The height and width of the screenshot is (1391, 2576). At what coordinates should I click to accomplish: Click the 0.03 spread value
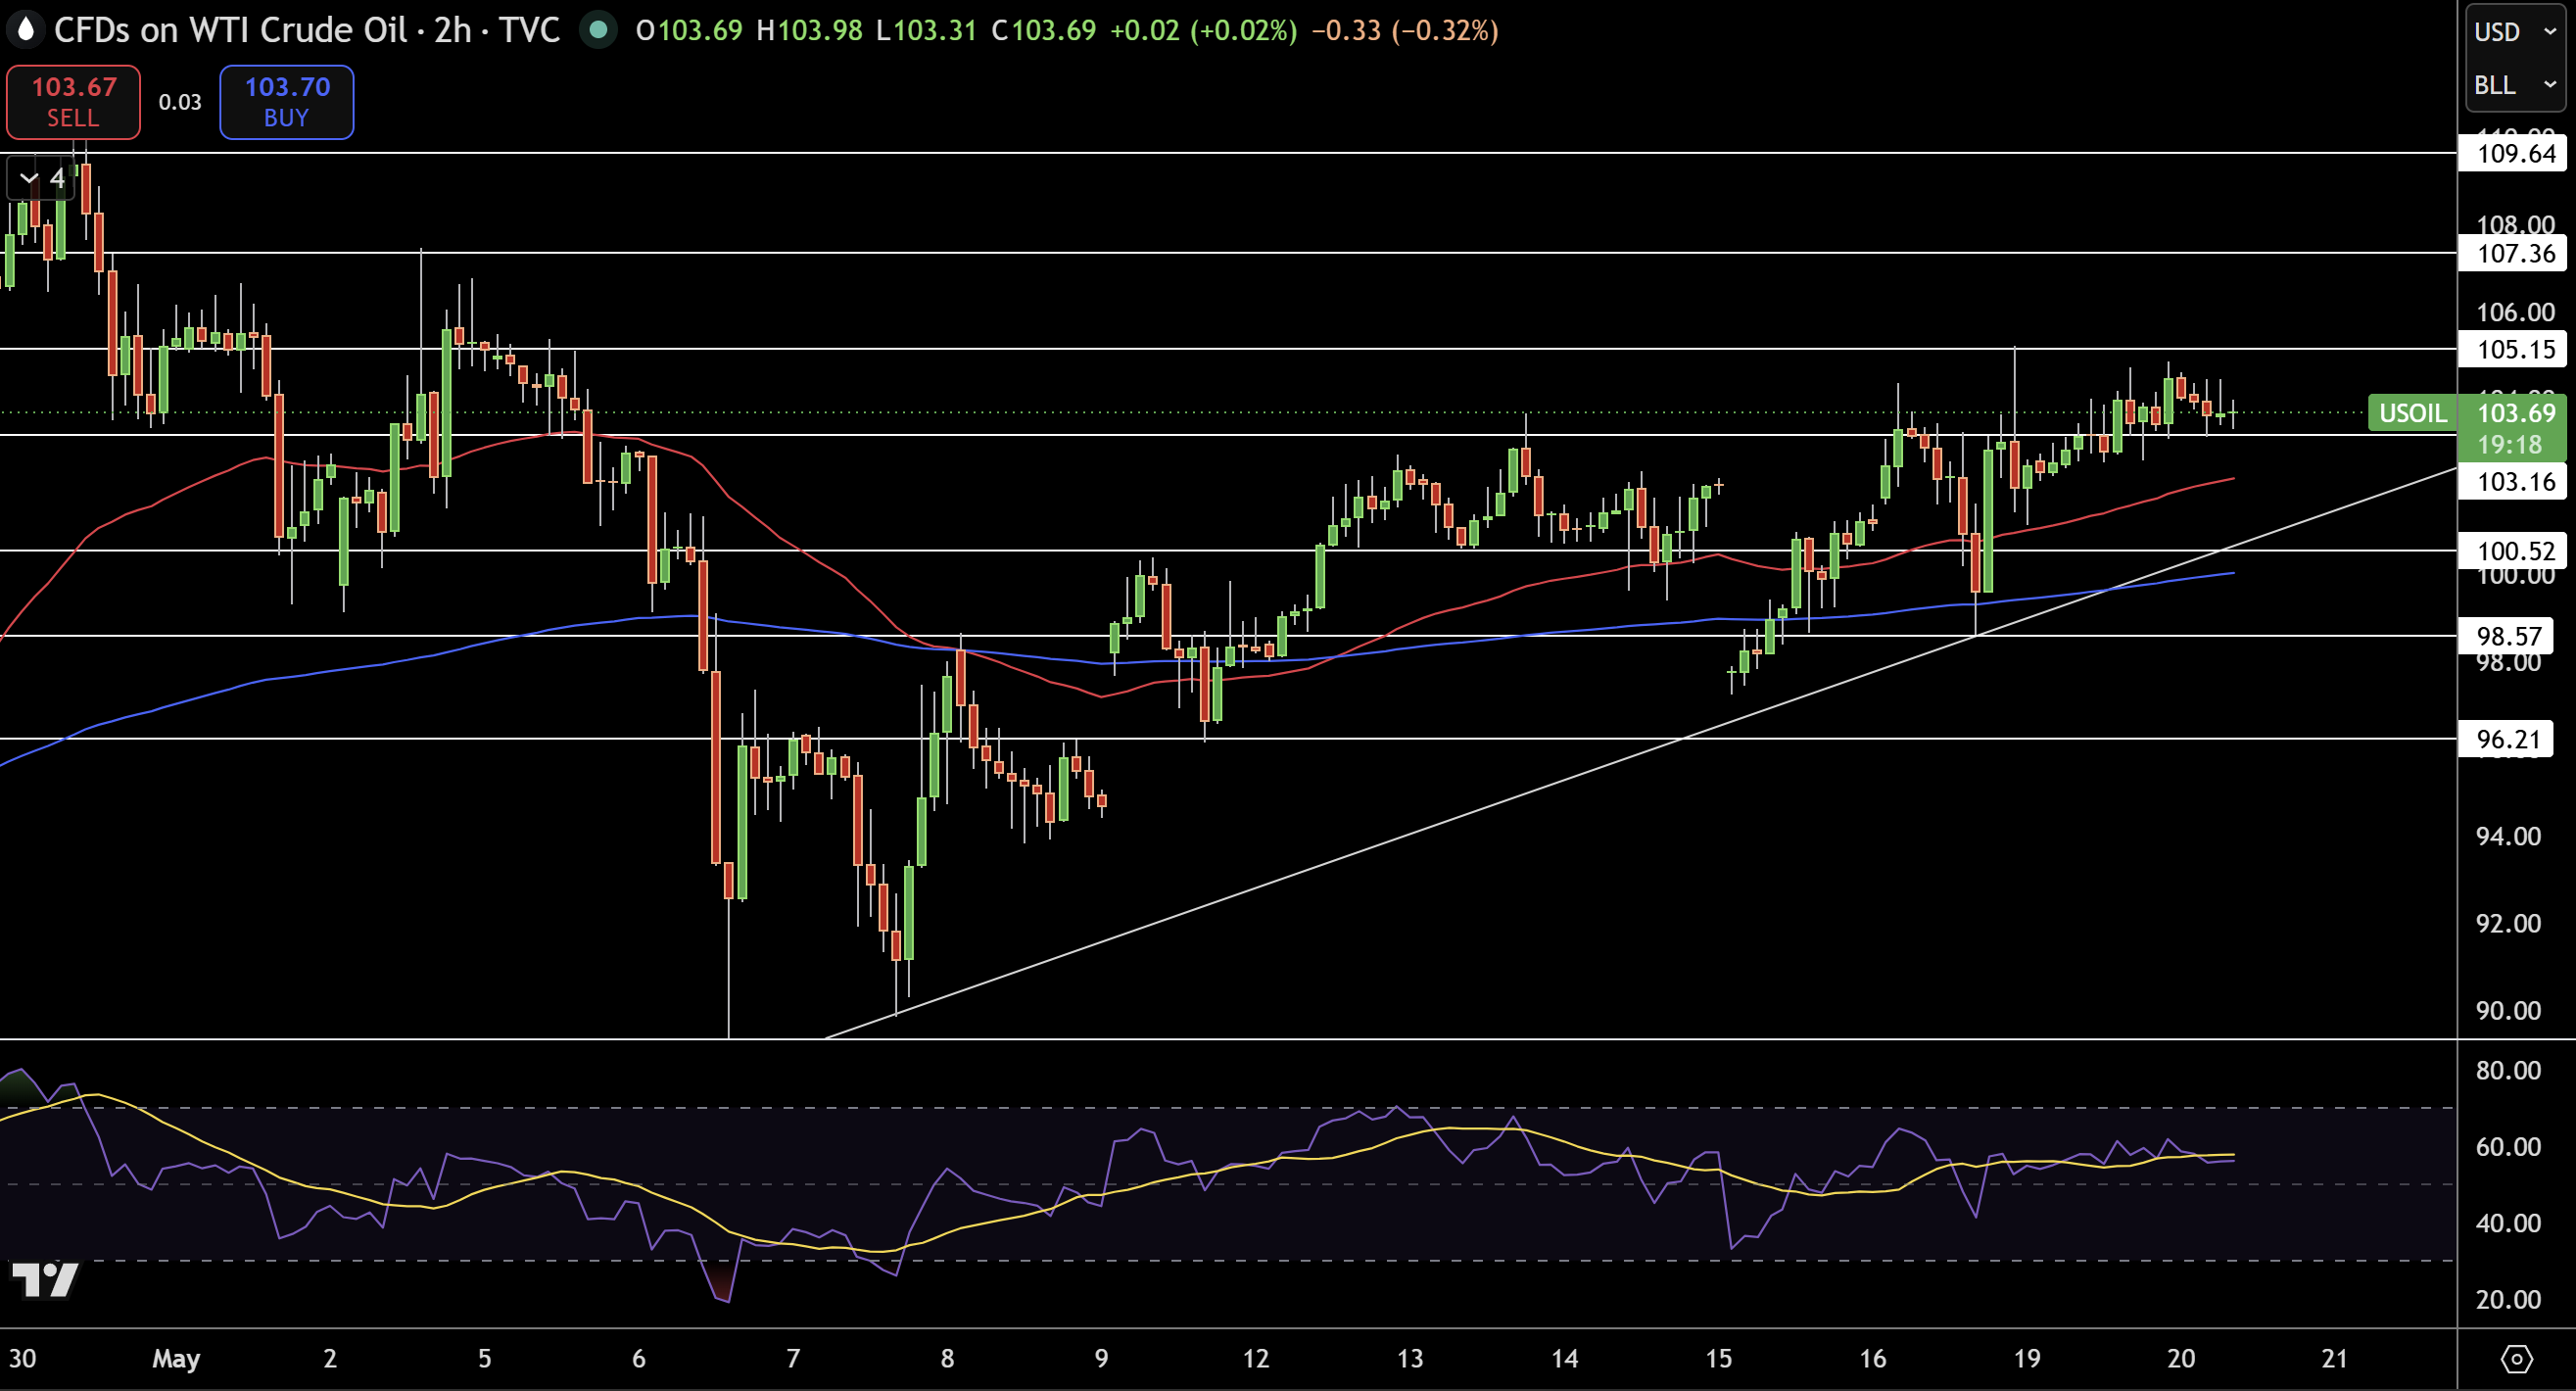(x=180, y=102)
